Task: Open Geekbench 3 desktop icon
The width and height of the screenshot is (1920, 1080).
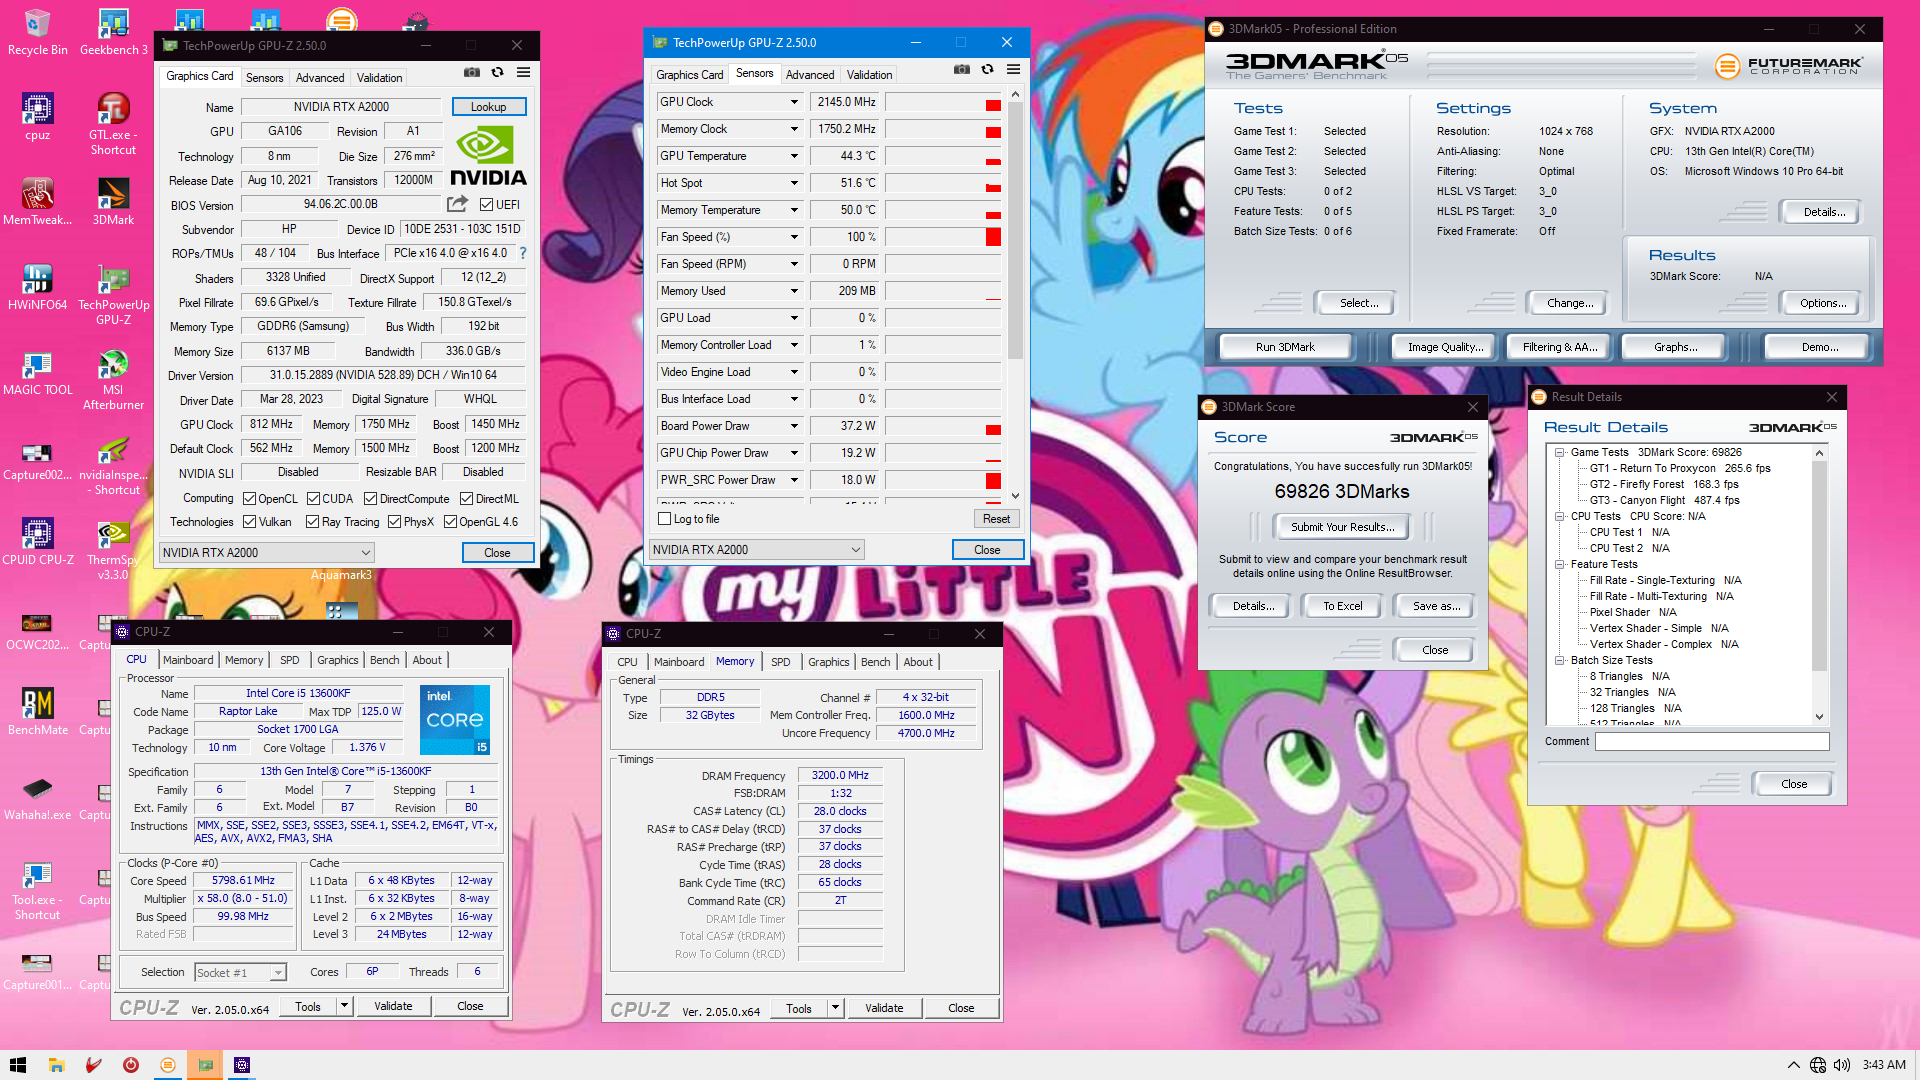Action: [x=113, y=33]
